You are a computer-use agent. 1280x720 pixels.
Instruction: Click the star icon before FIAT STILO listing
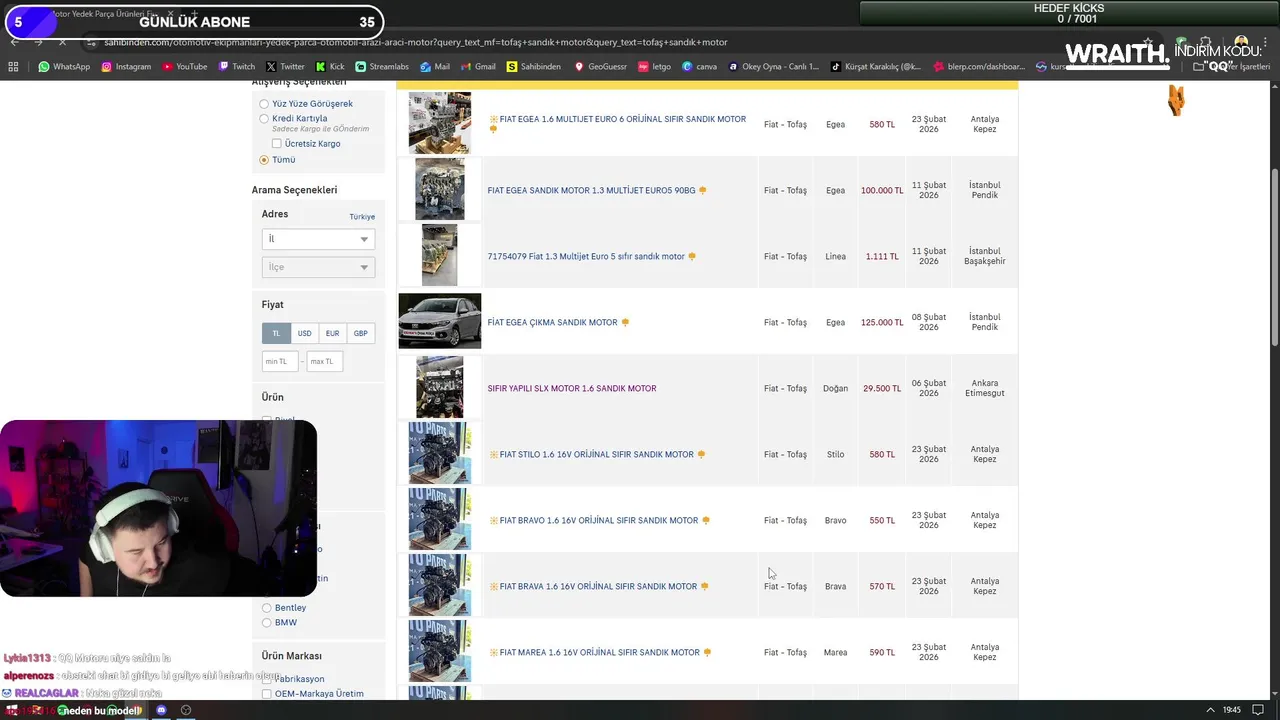493,454
